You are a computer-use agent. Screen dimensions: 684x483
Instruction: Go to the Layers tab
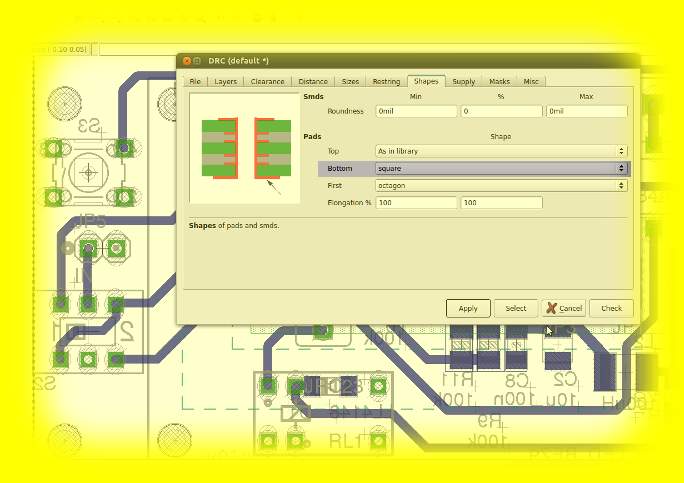[226, 81]
